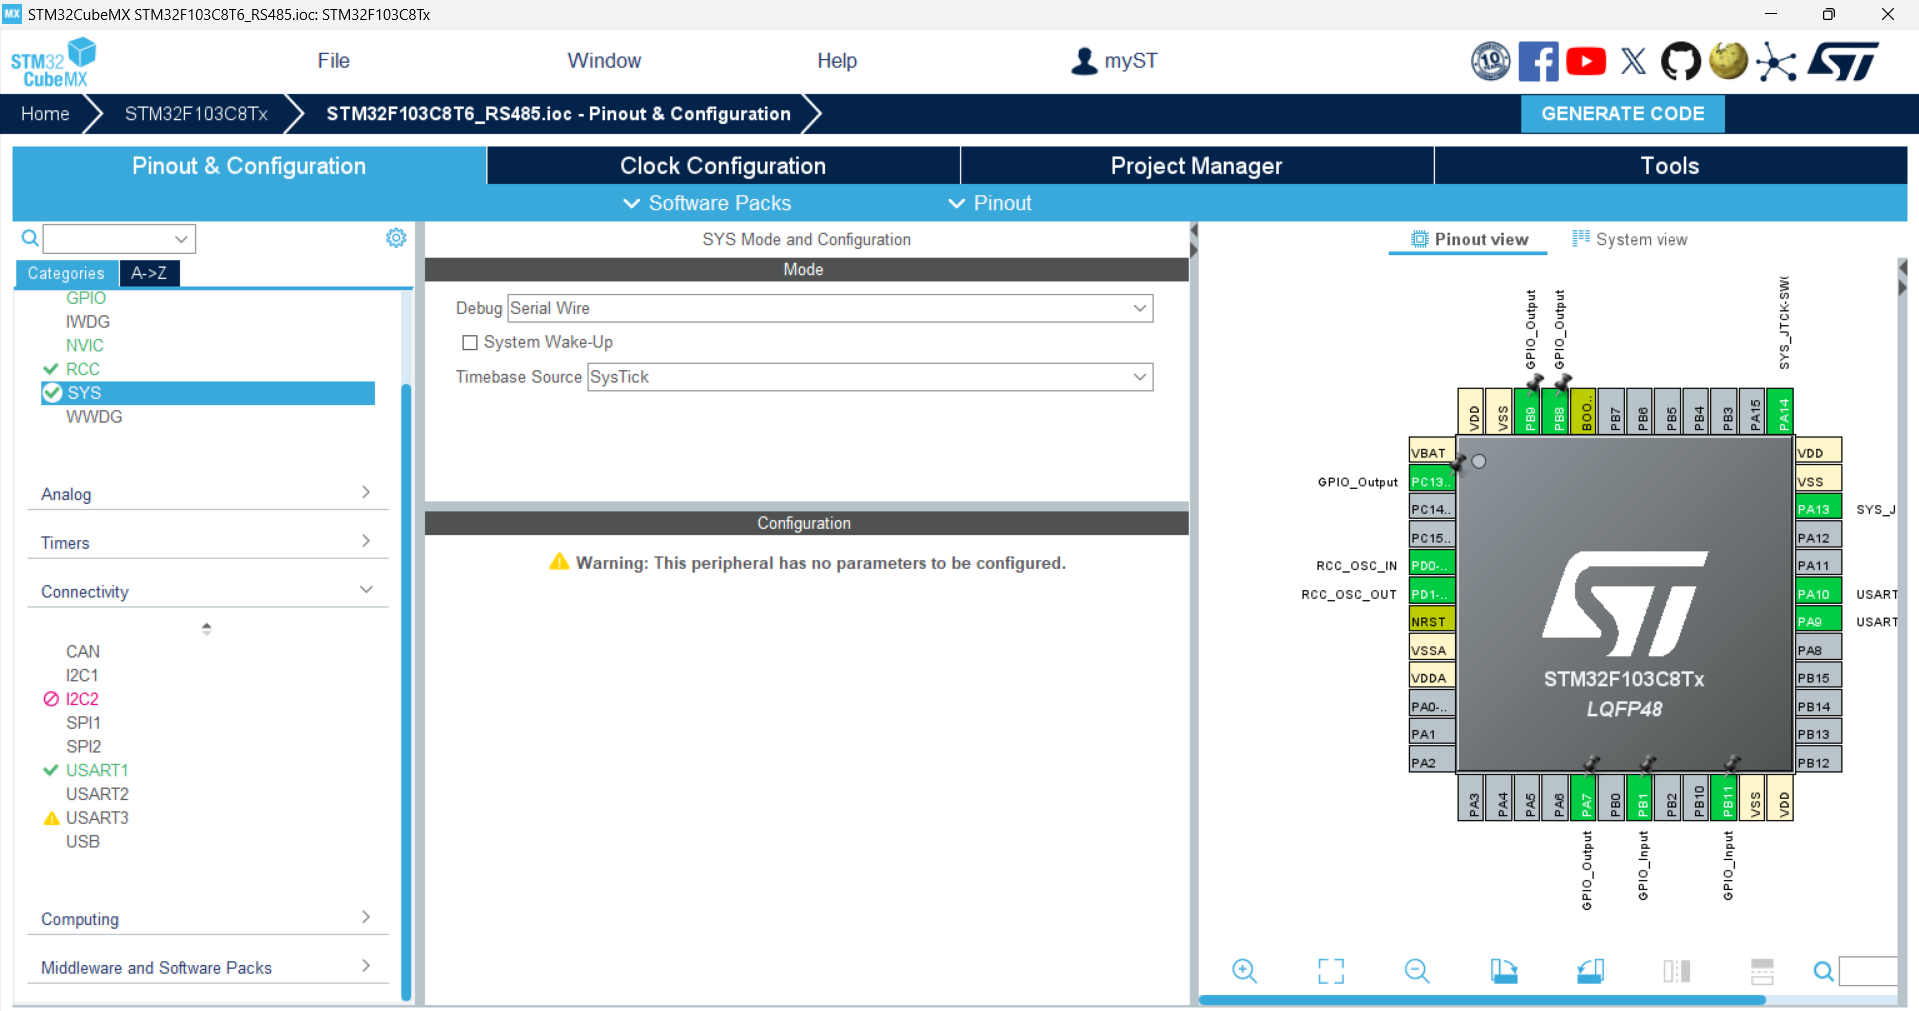Click the PC13 pin on the chip
This screenshot has height=1011, width=1919.
1431,481
